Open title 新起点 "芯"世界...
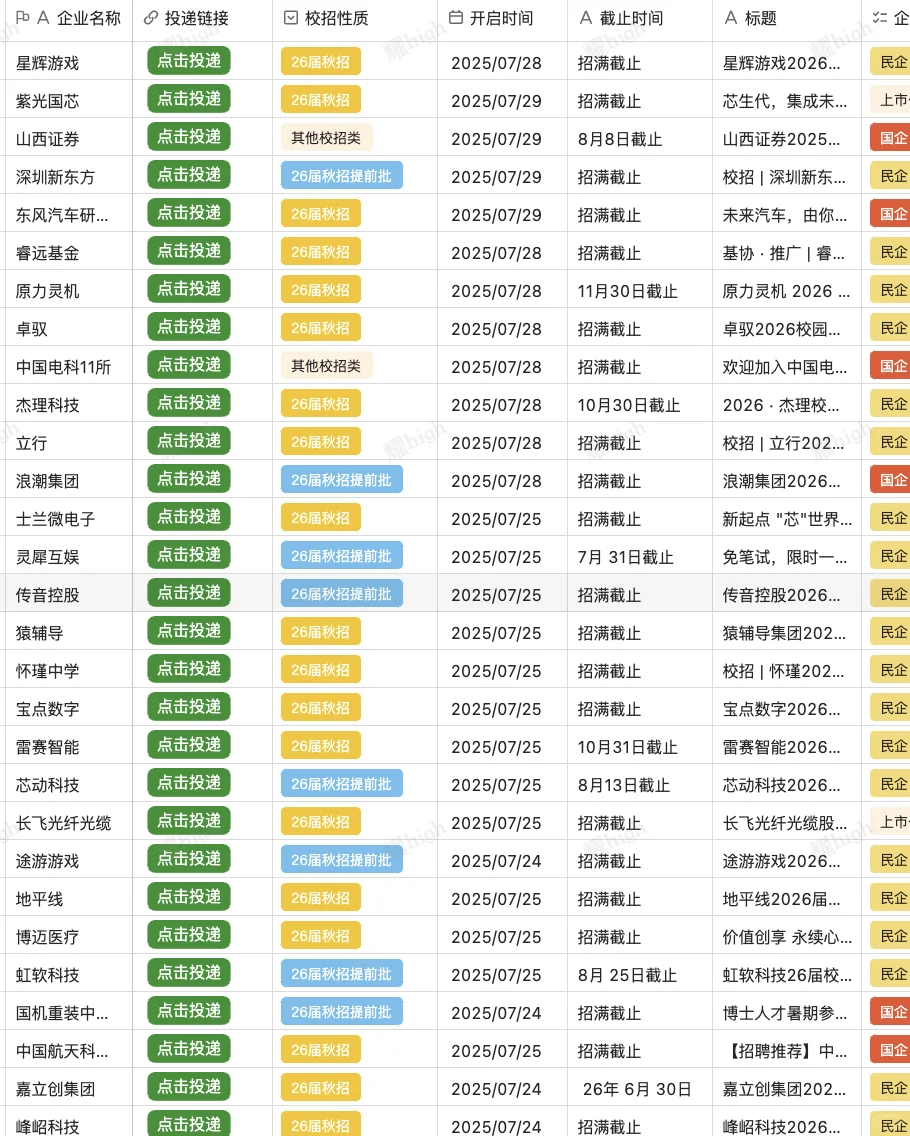The height and width of the screenshot is (1136, 910). 787,519
